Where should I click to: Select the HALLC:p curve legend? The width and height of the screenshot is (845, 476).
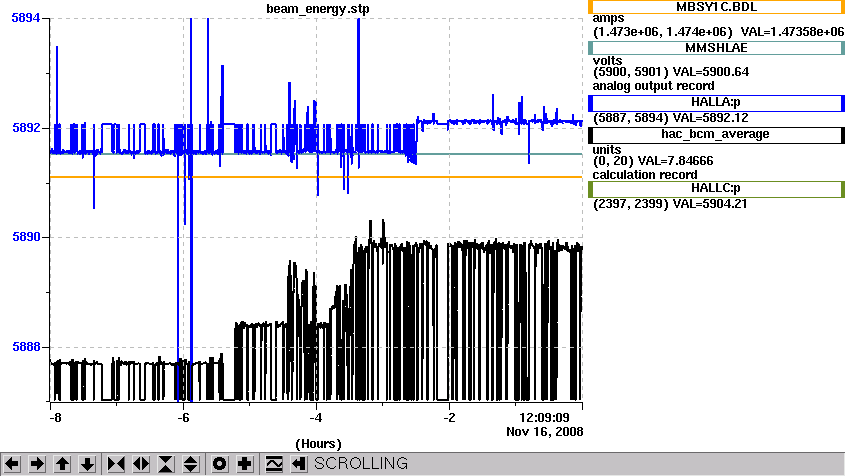716,189
